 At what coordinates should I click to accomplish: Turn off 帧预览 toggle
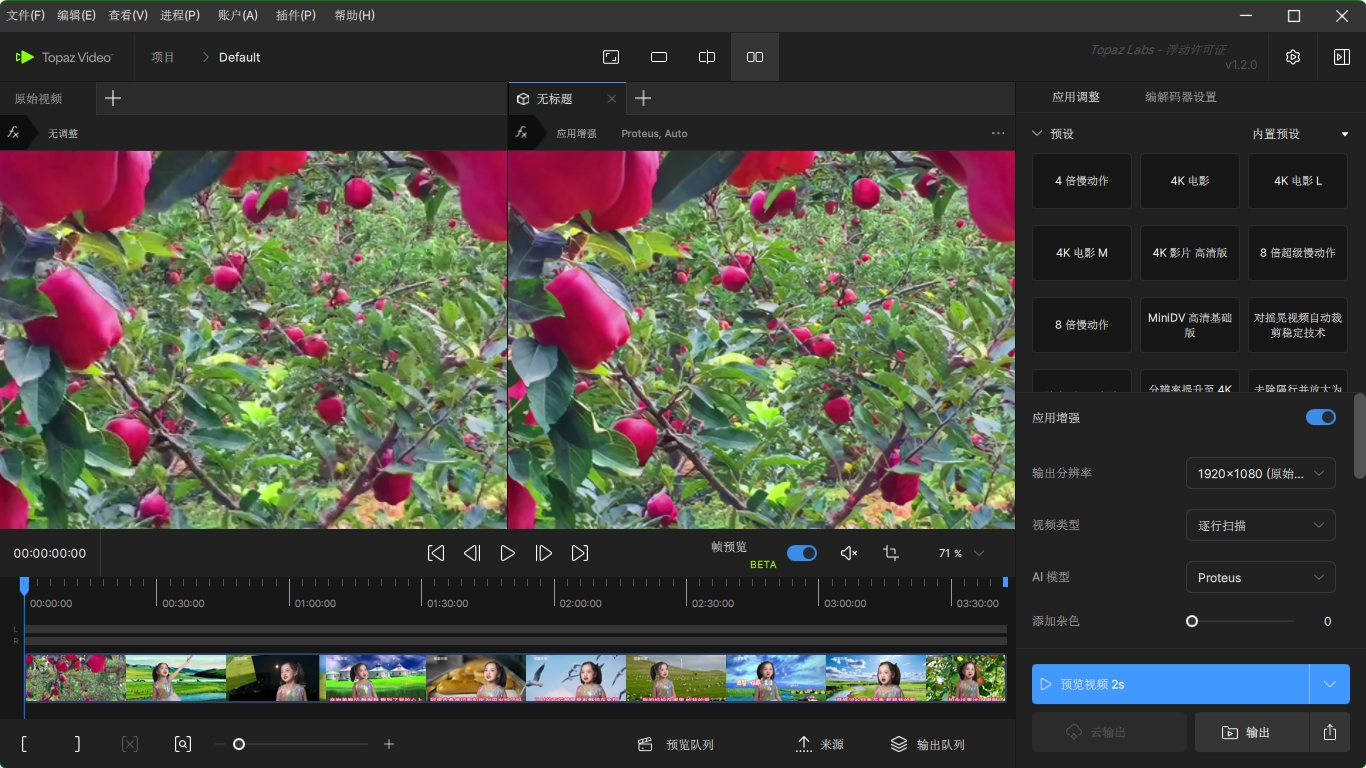(x=801, y=553)
